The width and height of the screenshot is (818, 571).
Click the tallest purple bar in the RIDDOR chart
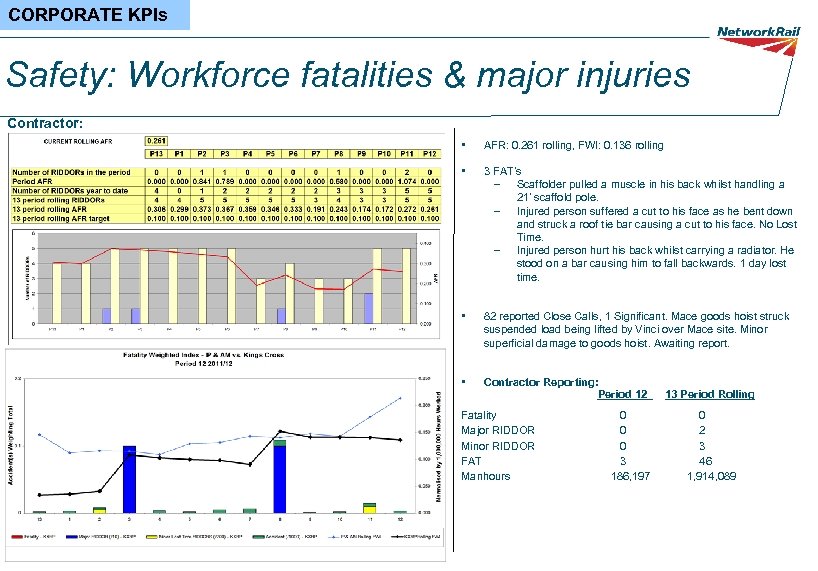coord(368,308)
